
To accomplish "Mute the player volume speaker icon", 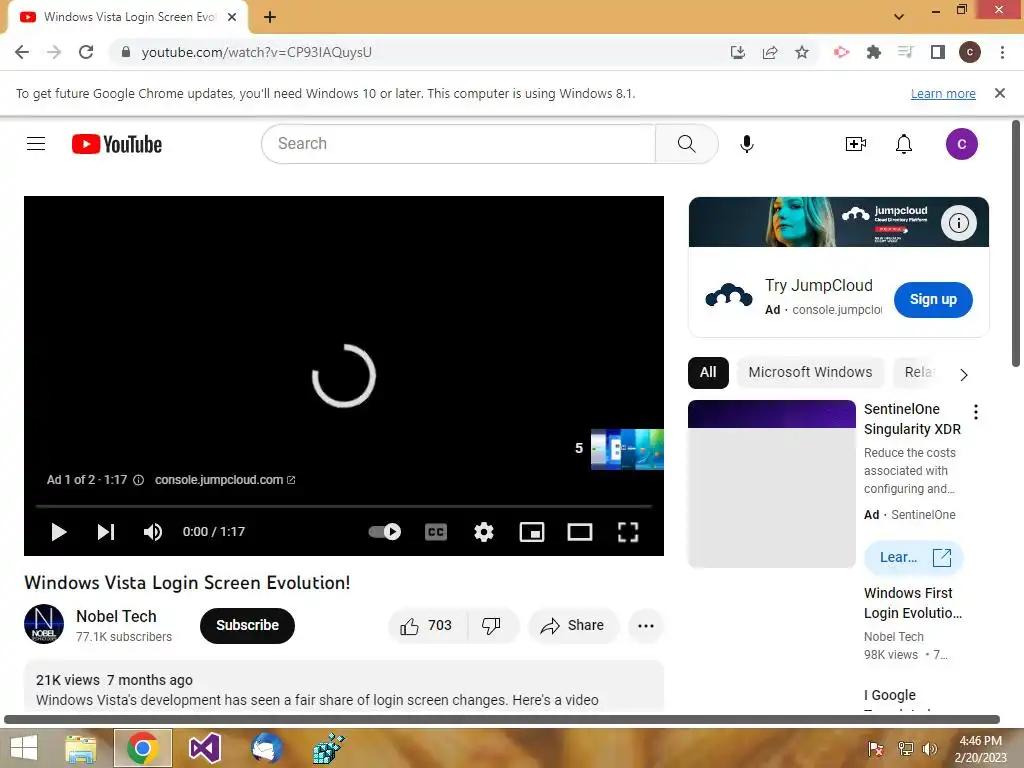I will 153,532.
